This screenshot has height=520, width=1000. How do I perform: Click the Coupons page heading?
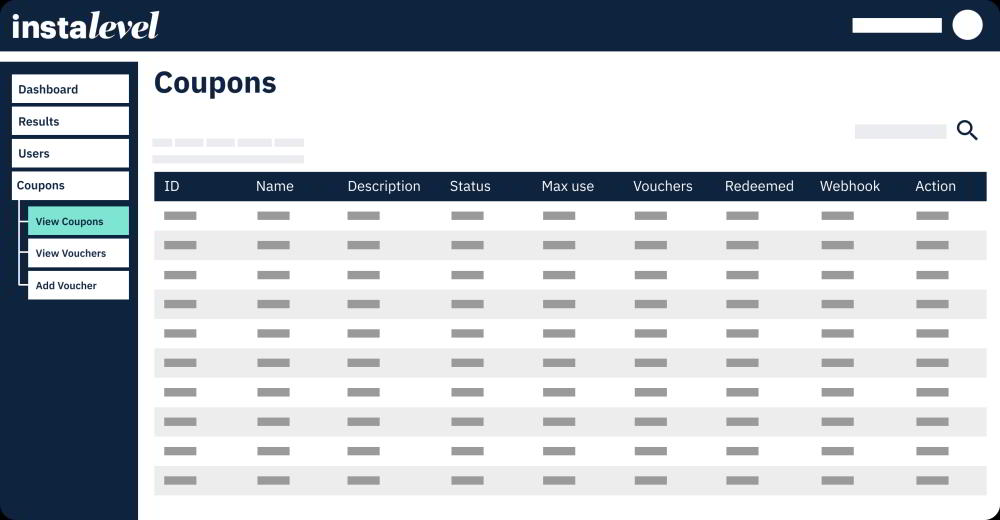215,84
